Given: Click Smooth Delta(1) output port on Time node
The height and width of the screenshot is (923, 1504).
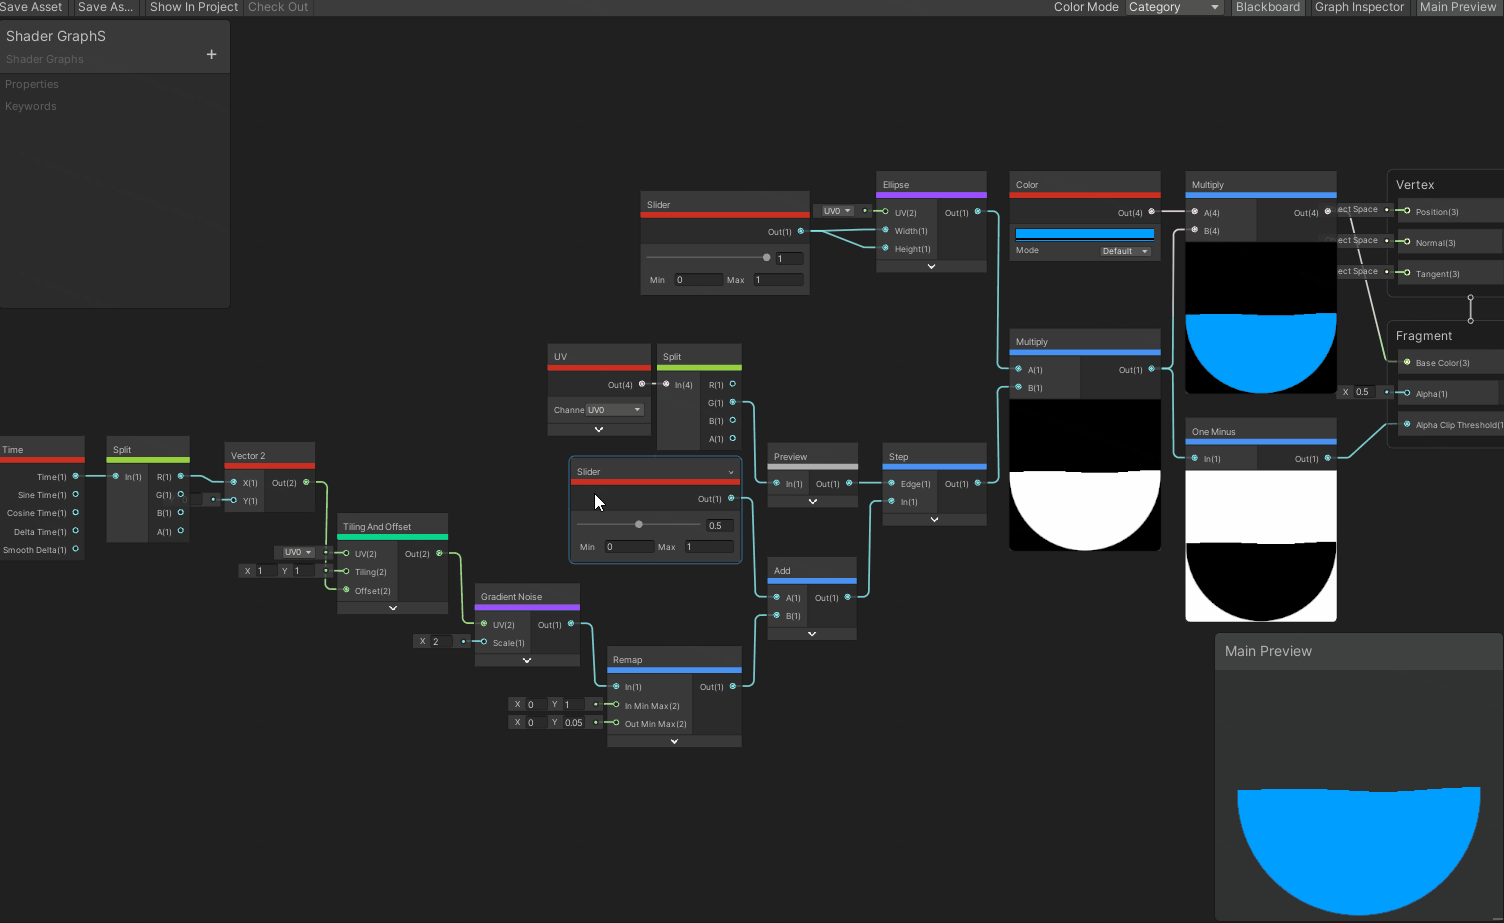Looking at the screenshot, I should pos(75,549).
